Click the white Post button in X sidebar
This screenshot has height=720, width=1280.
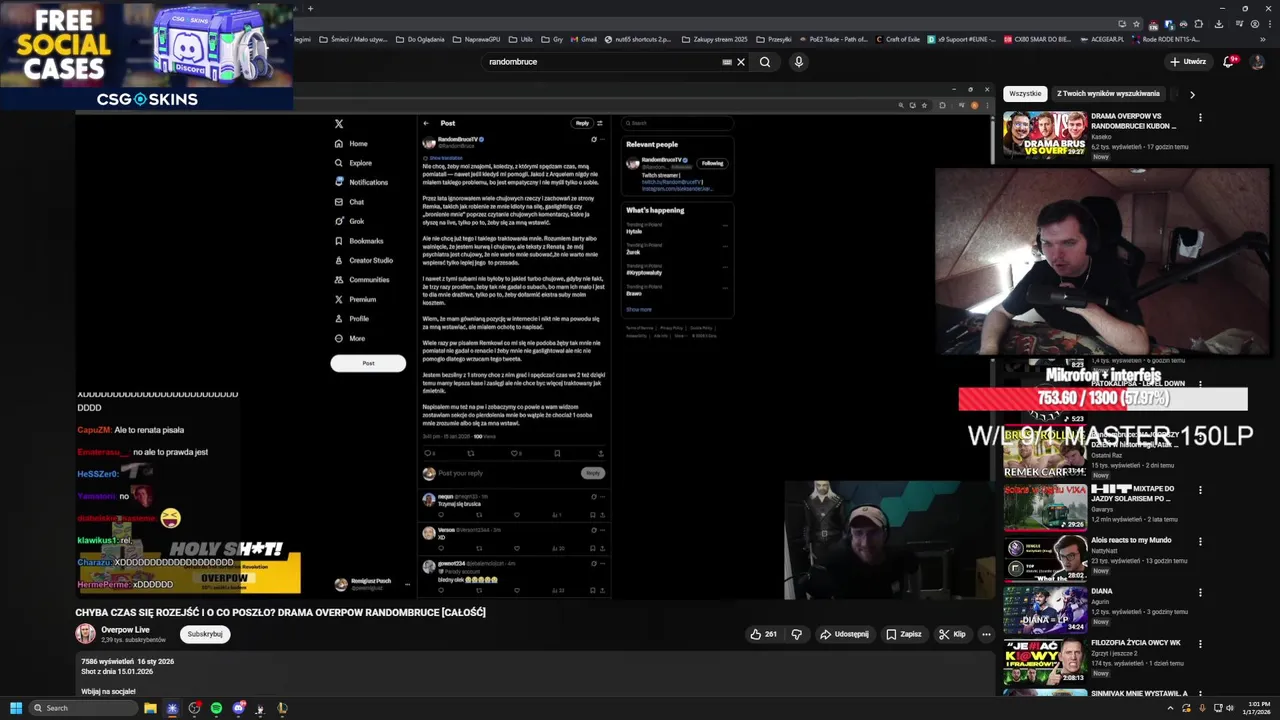click(368, 363)
